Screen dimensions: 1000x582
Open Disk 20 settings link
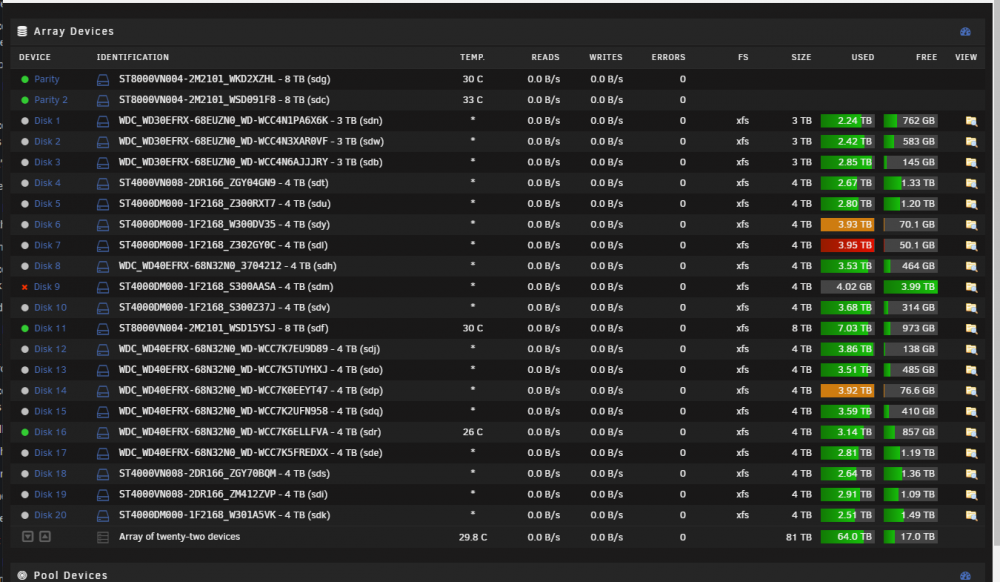(50, 515)
